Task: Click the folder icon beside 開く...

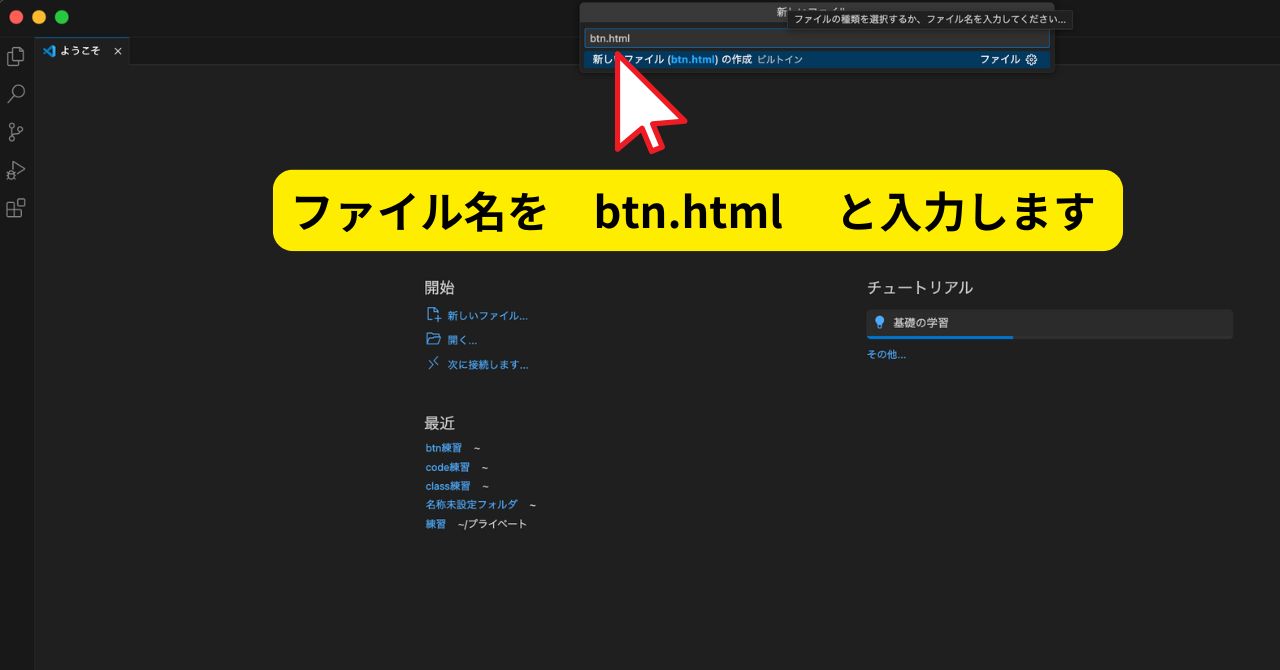Action: point(433,339)
